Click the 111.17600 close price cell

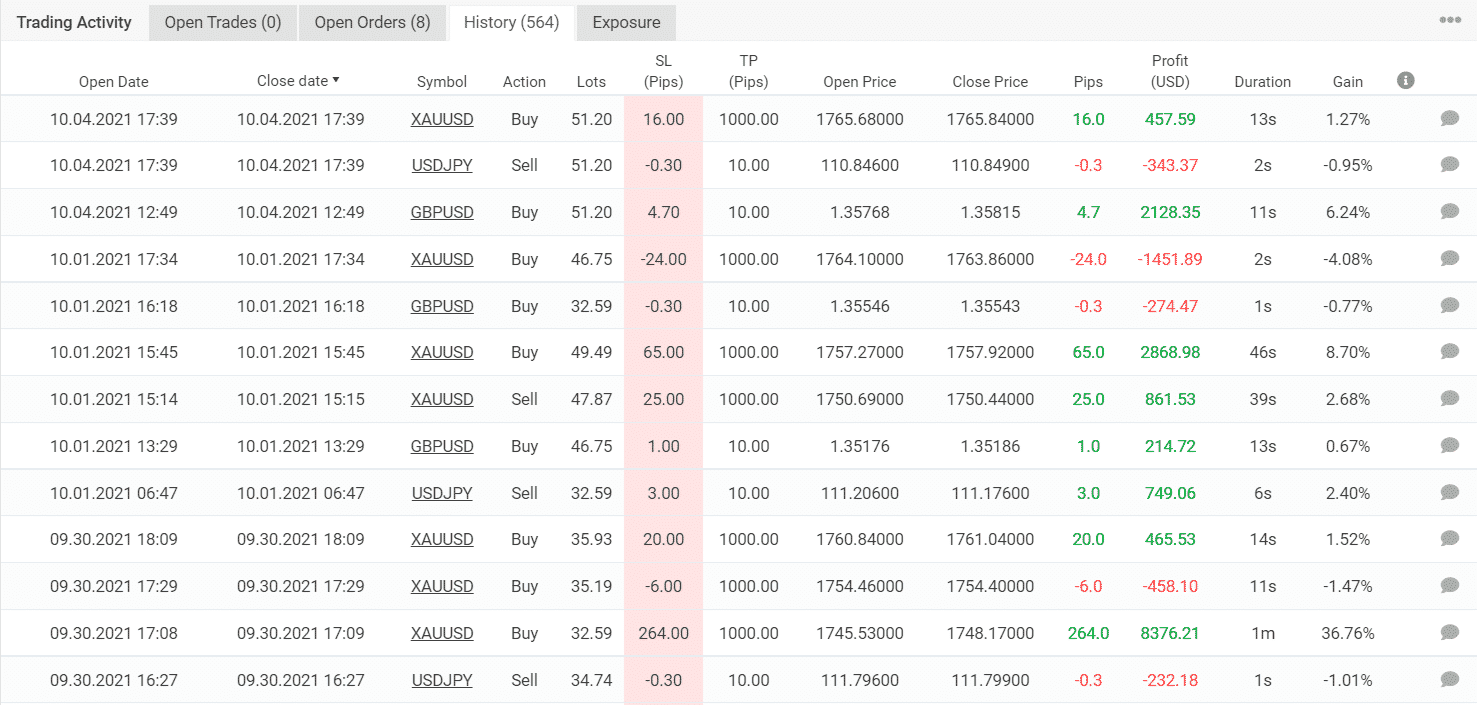click(990, 493)
